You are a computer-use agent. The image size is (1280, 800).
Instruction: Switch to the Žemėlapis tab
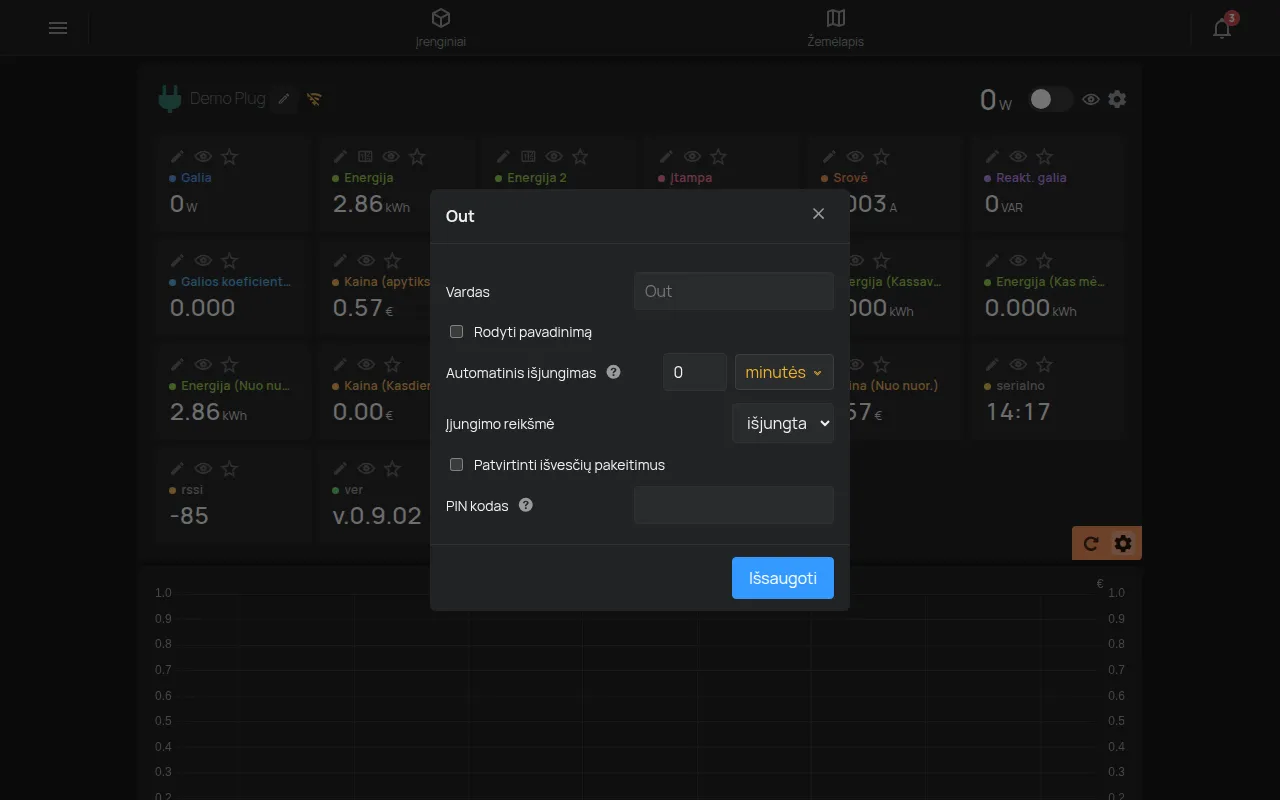click(836, 28)
